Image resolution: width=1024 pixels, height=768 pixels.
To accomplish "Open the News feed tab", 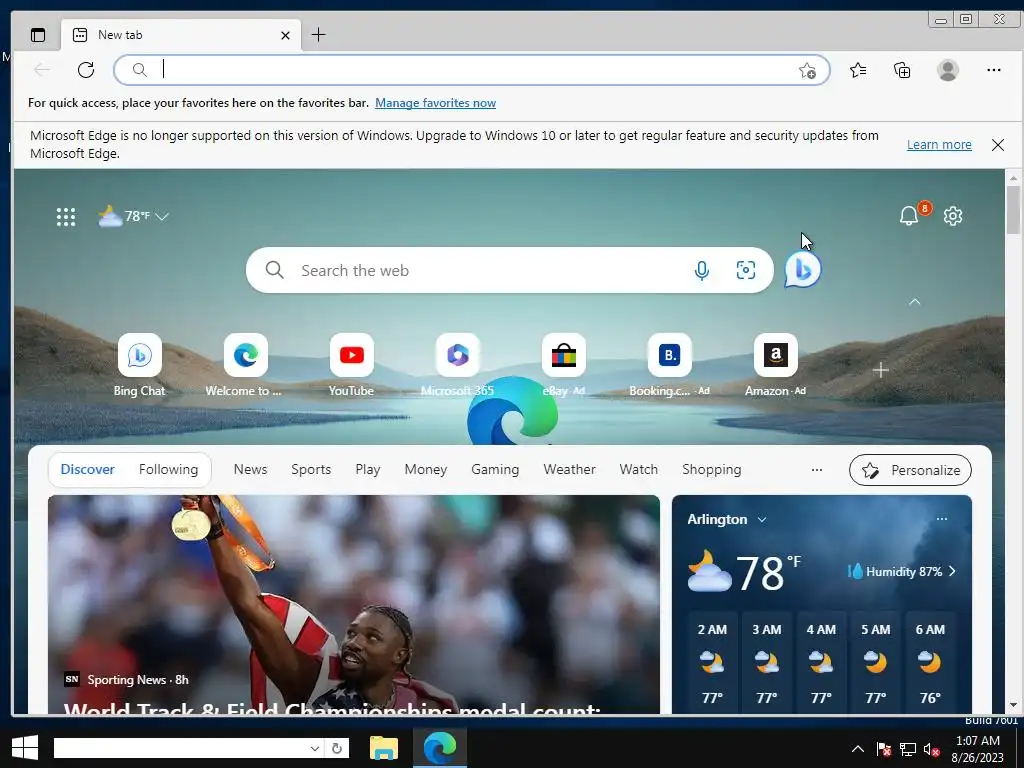I will tap(250, 470).
